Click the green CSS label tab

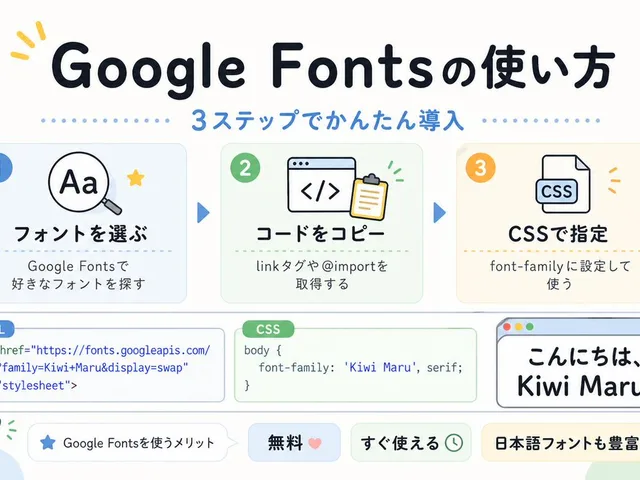pyautogui.click(x=268, y=329)
